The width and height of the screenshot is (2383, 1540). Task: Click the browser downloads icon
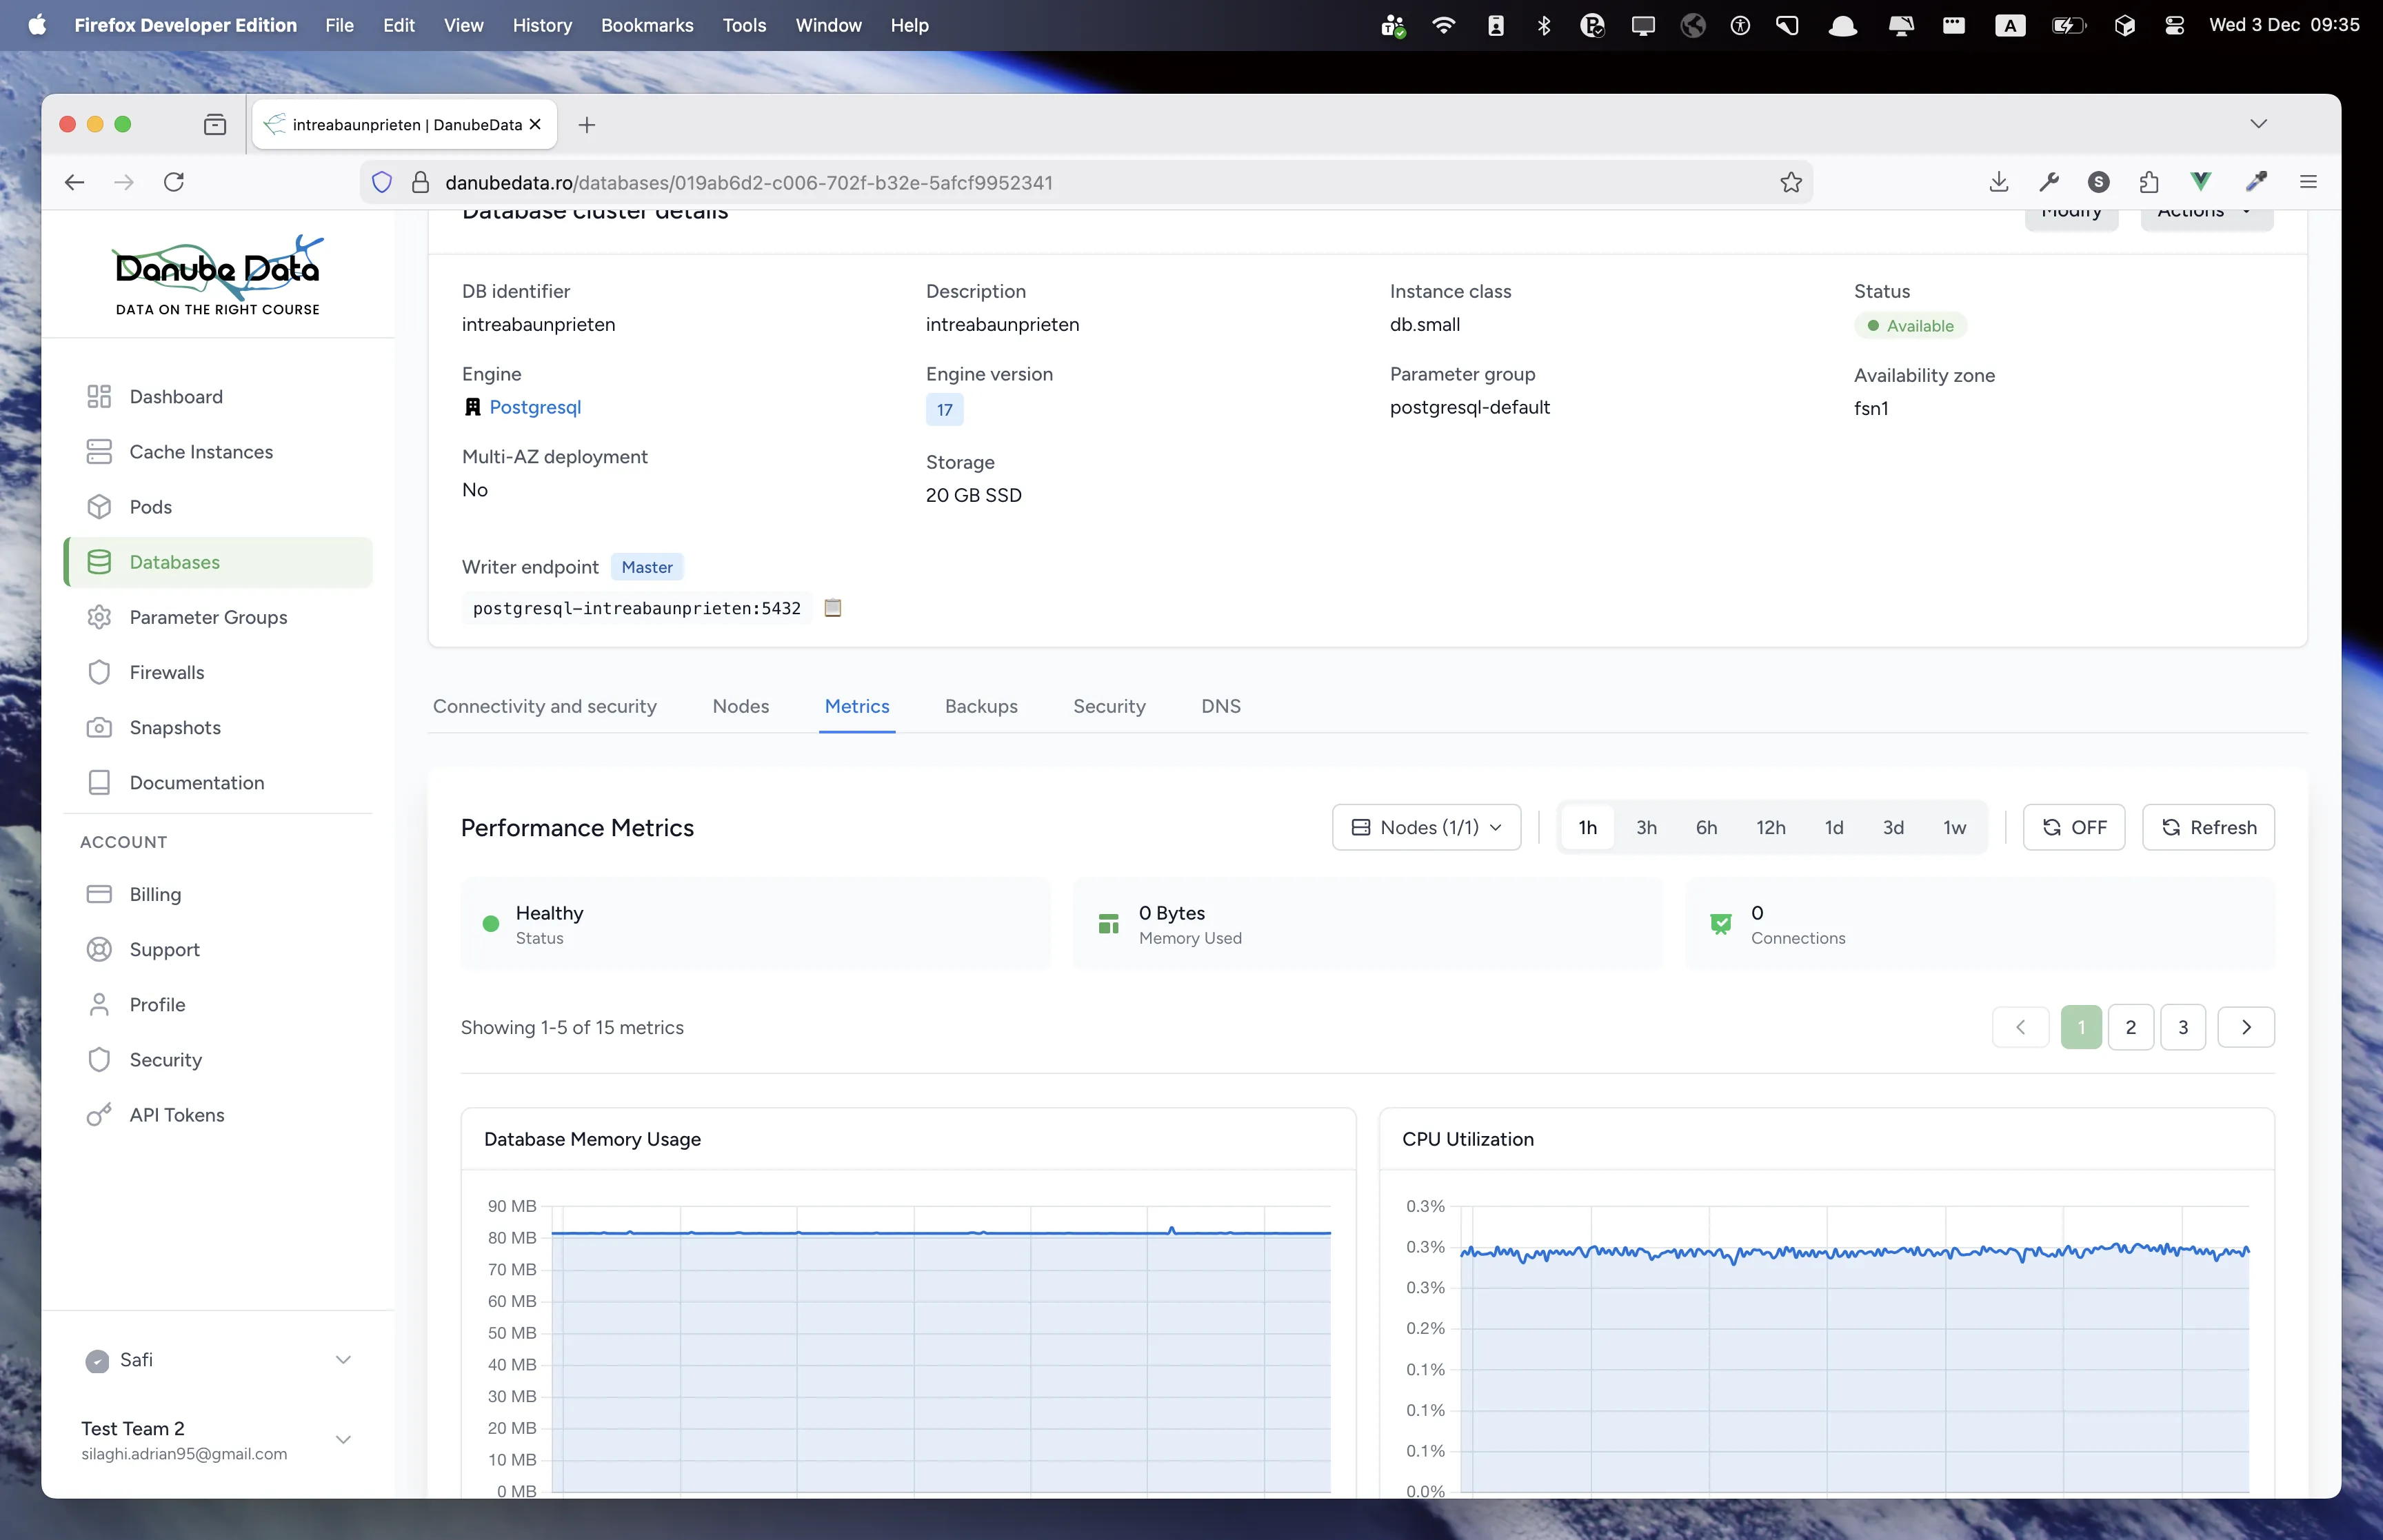click(x=1998, y=182)
